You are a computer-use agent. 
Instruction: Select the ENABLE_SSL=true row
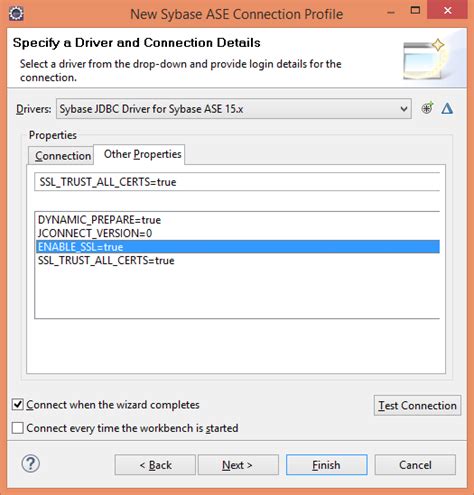[238, 247]
